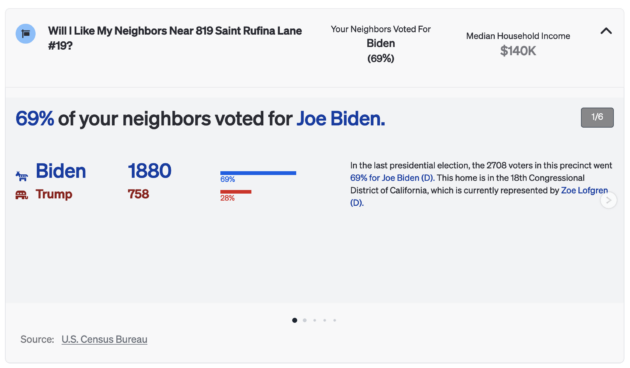
Task: Click the 'Will I Like My Neighbors' header title
Action: tap(175, 38)
